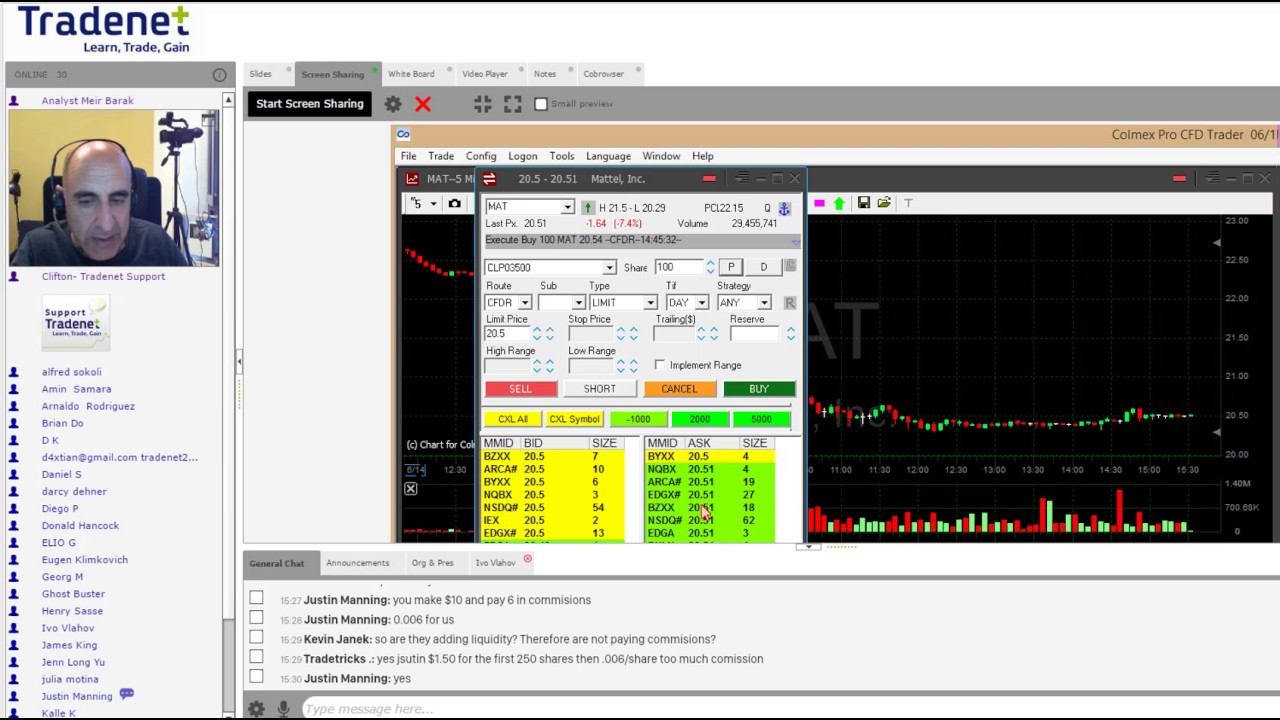Screen dimensions: 1280x720
Task: Open the File menu
Action: (408, 156)
